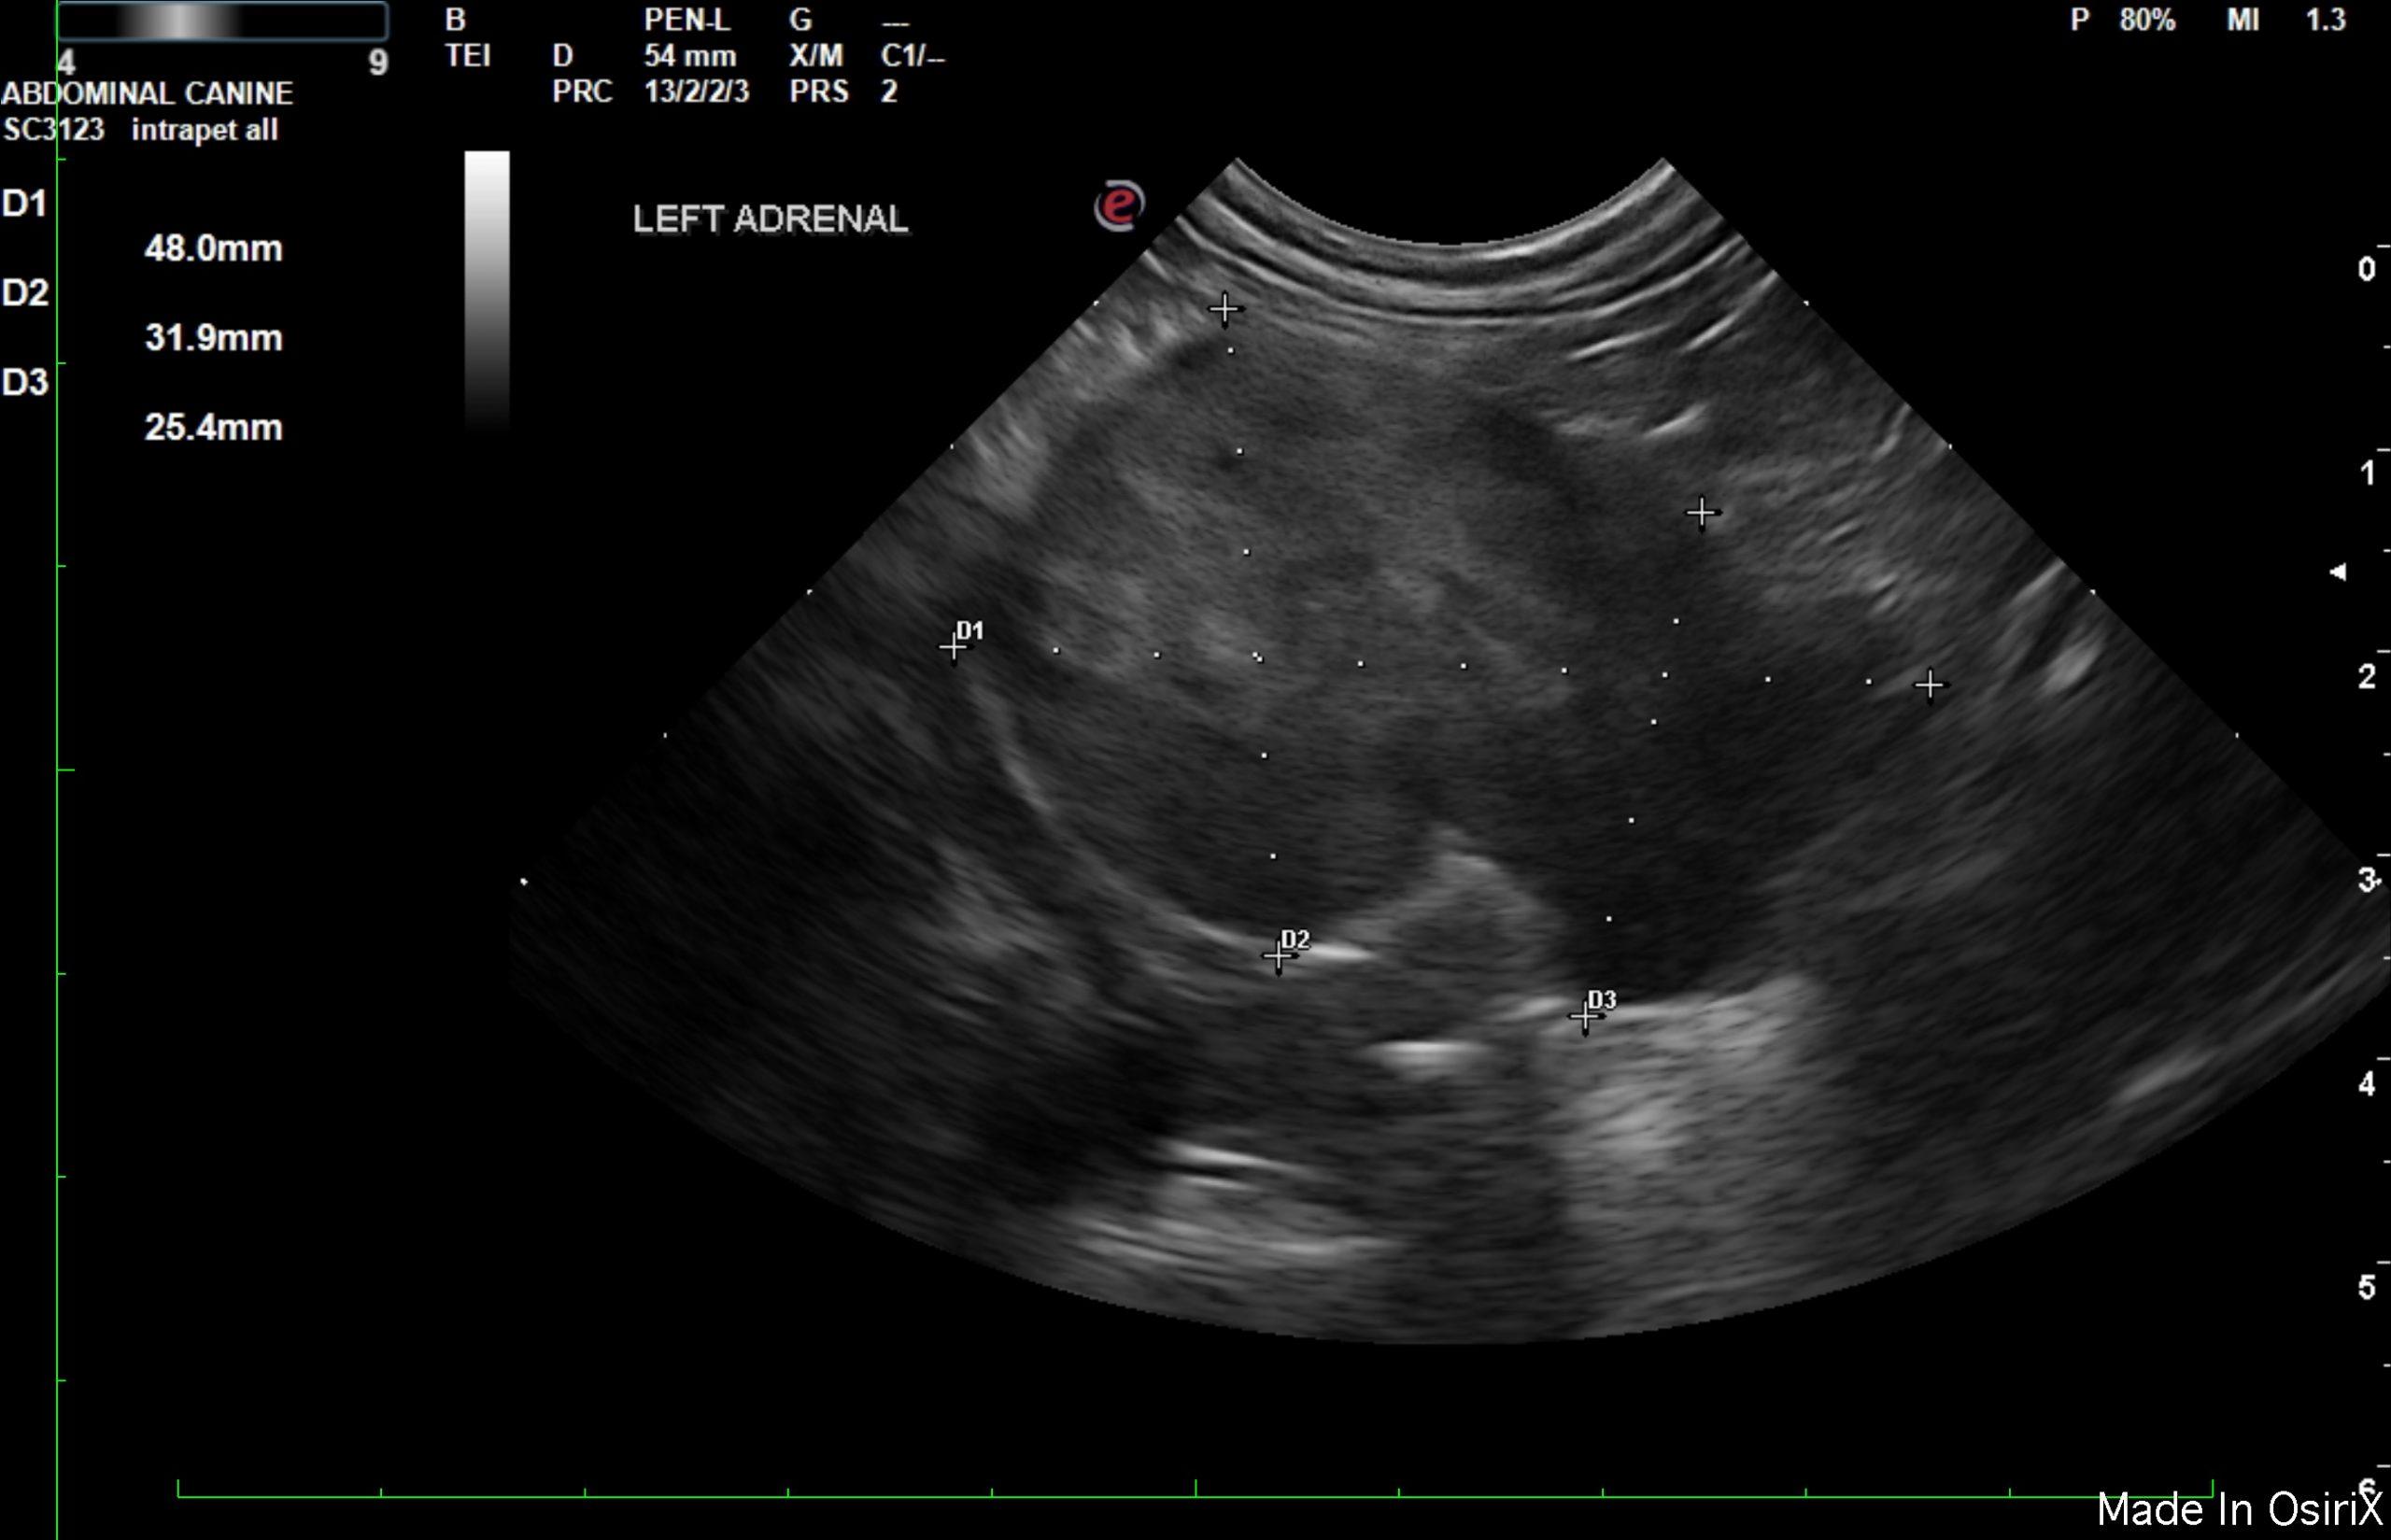This screenshot has width=2391, height=1540.
Task: Click the red 'e' logo icon
Action: pos(1119,205)
